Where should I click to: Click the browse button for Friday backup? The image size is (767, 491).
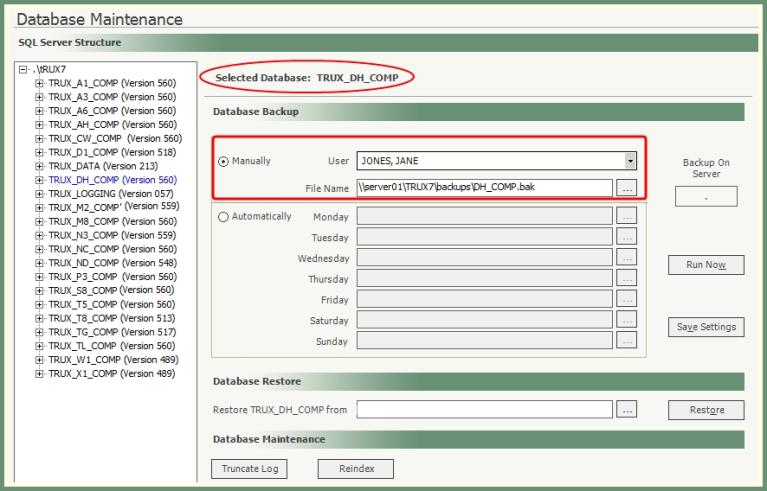click(x=627, y=299)
